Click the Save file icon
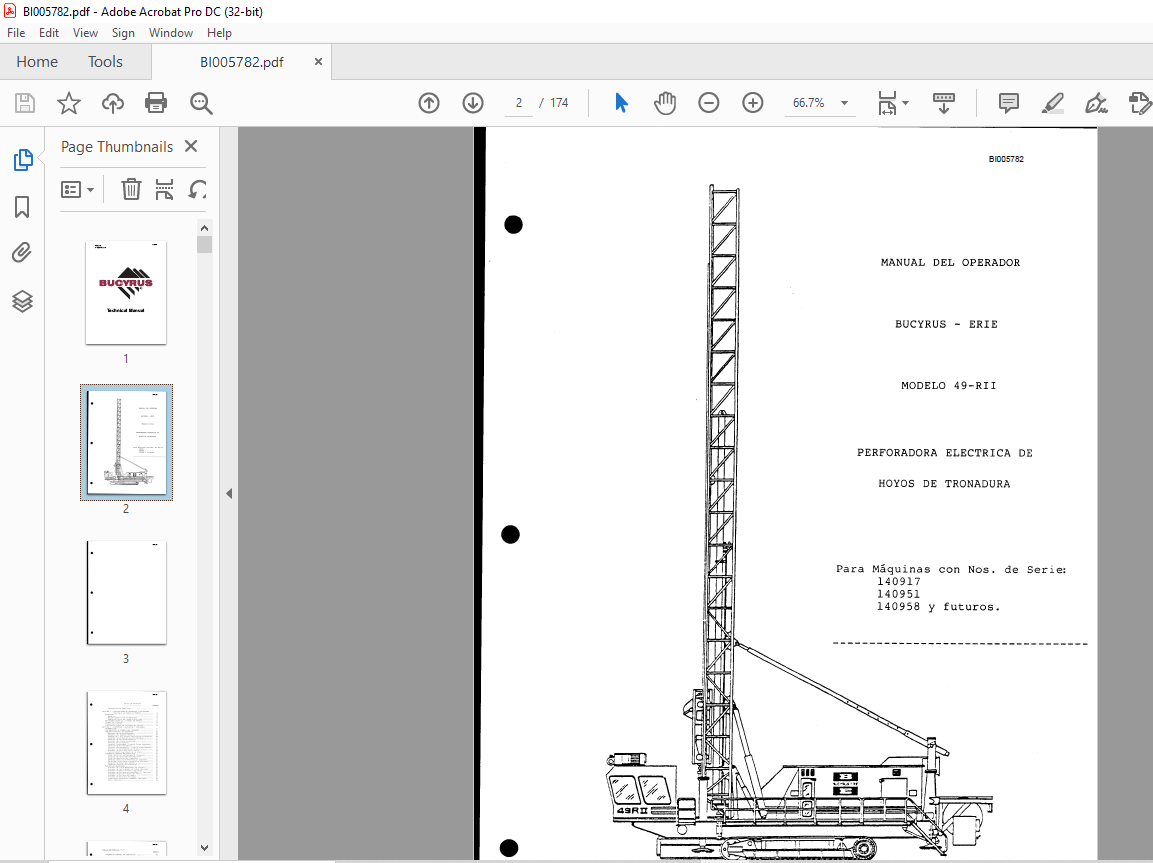 click(x=25, y=103)
